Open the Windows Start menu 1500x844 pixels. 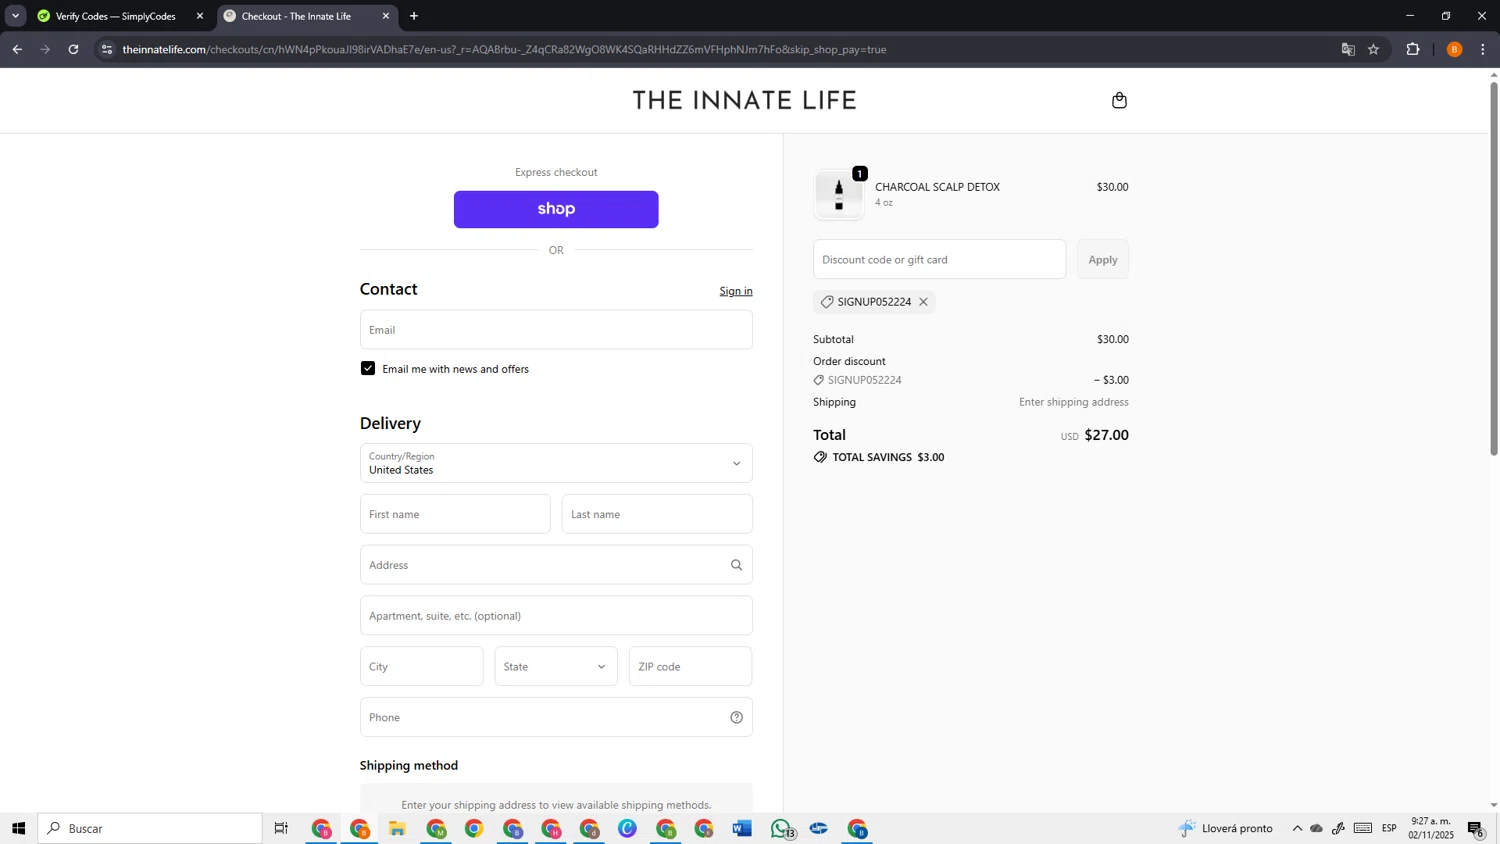pos(18,828)
